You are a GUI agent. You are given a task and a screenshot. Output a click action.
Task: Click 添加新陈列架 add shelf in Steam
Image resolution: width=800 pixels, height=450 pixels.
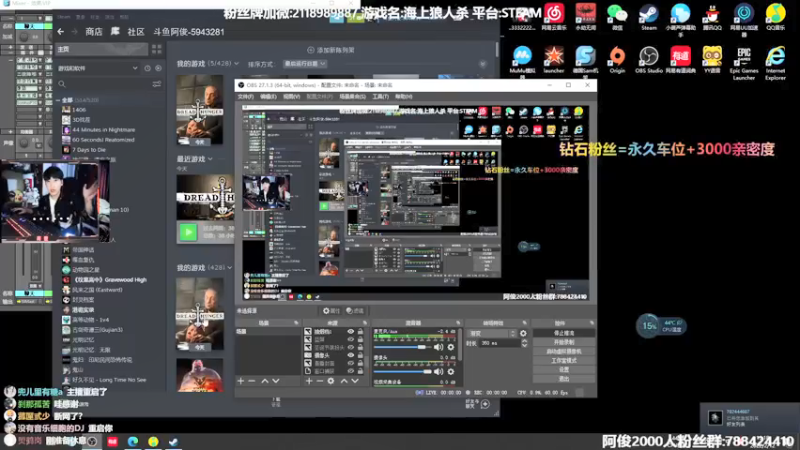pos(331,50)
